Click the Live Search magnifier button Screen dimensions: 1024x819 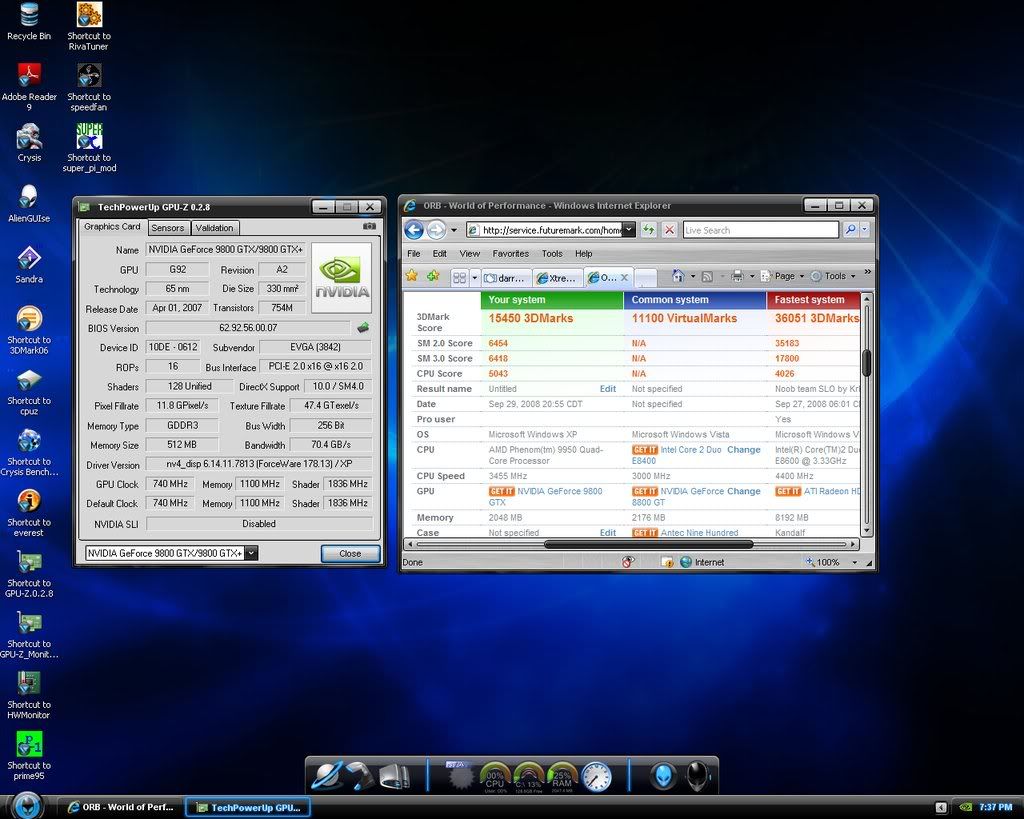click(x=850, y=230)
